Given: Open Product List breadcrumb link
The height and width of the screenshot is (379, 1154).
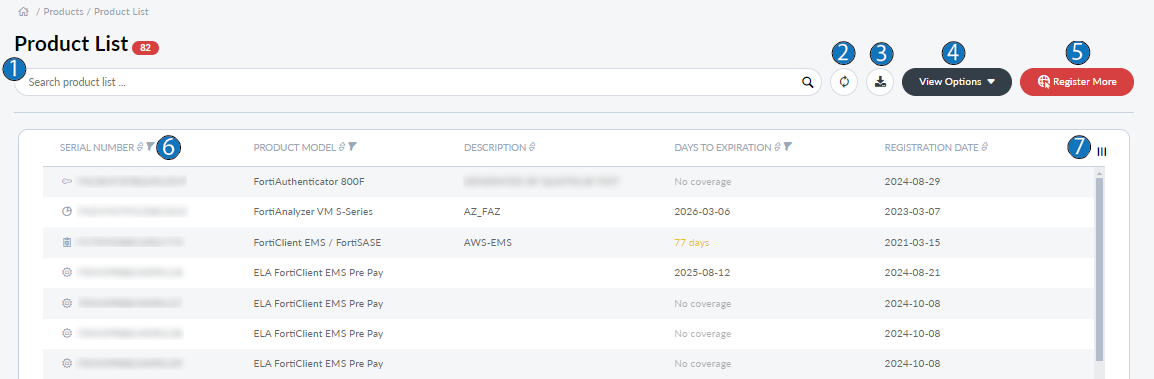Looking at the screenshot, I should tap(121, 12).
